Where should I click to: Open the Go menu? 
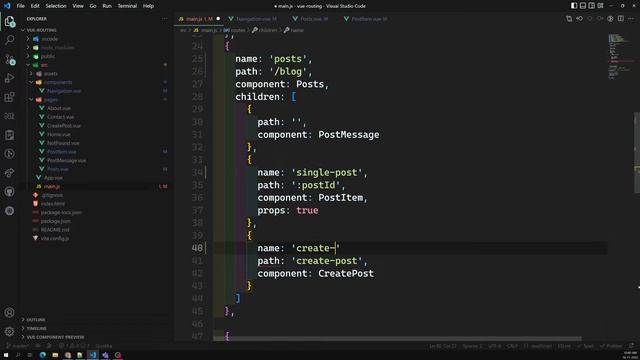pyautogui.click(x=93, y=6)
